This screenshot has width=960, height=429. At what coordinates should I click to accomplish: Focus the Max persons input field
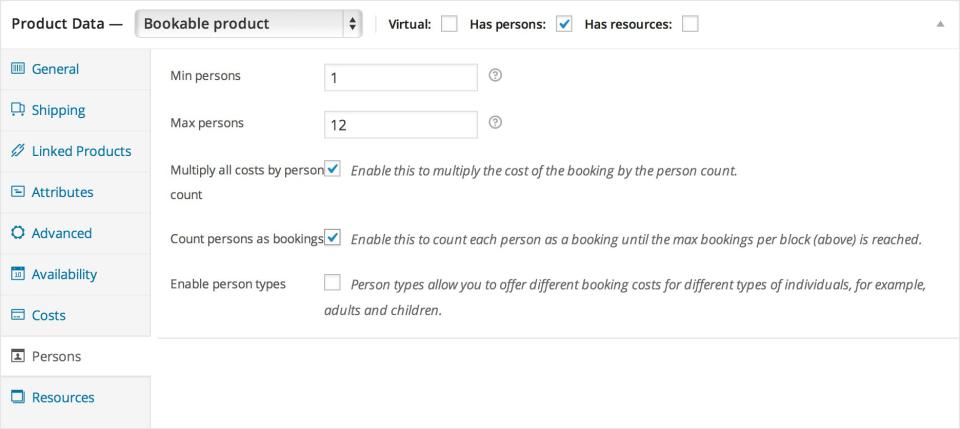point(401,125)
